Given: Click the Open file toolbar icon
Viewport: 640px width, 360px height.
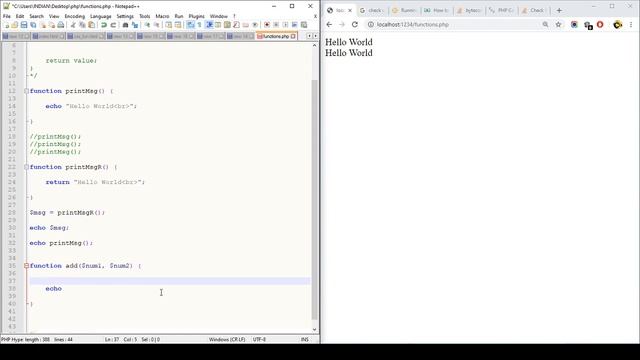Looking at the screenshot, I should [15, 25].
